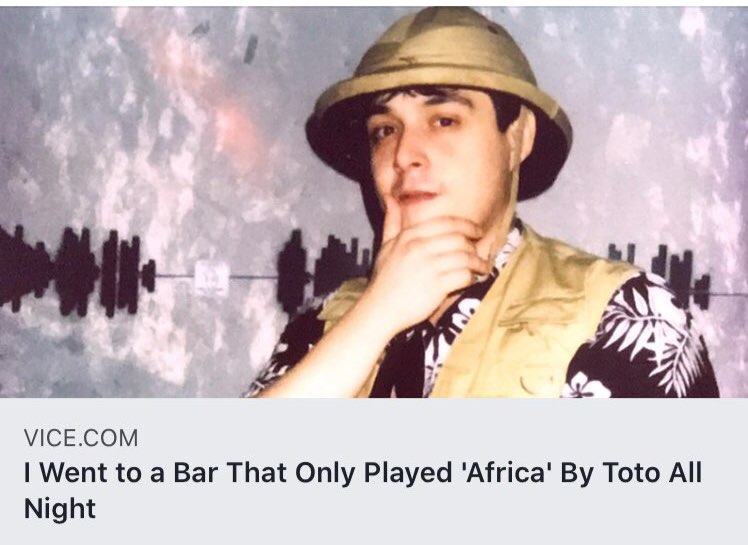Click the word 'Night' in the headline
The width and height of the screenshot is (748, 545).
[x=60, y=508]
